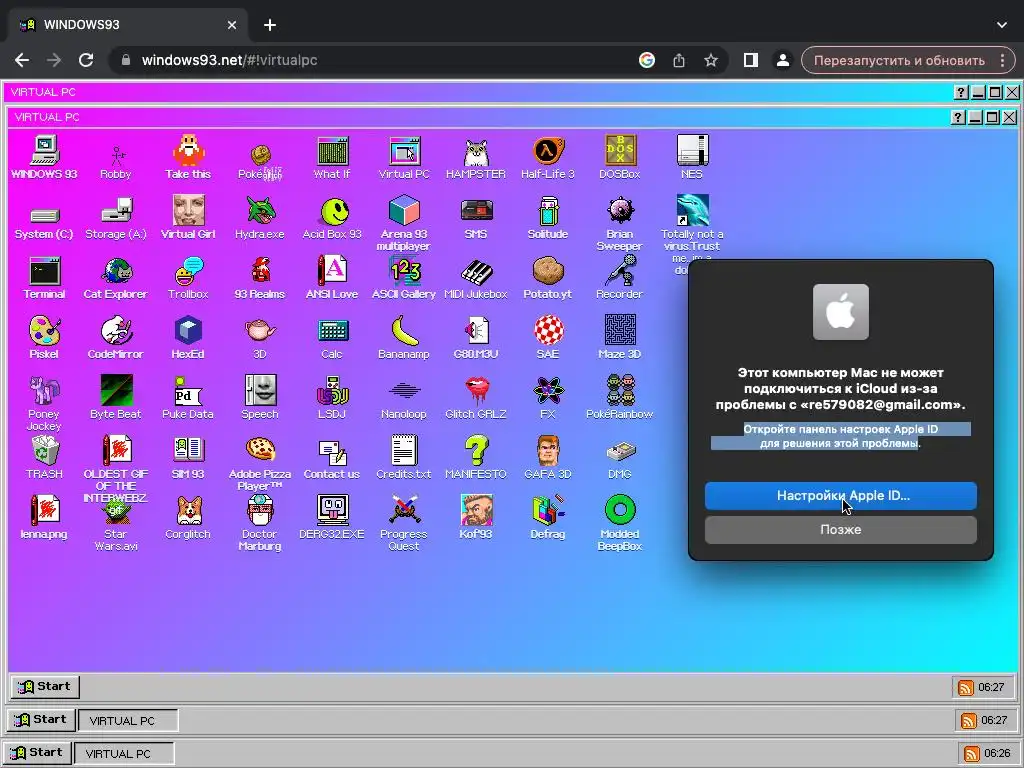Viewport: 1024px width, 768px height.
Task: Expand the tab search chevron
Action: [x=1002, y=25]
